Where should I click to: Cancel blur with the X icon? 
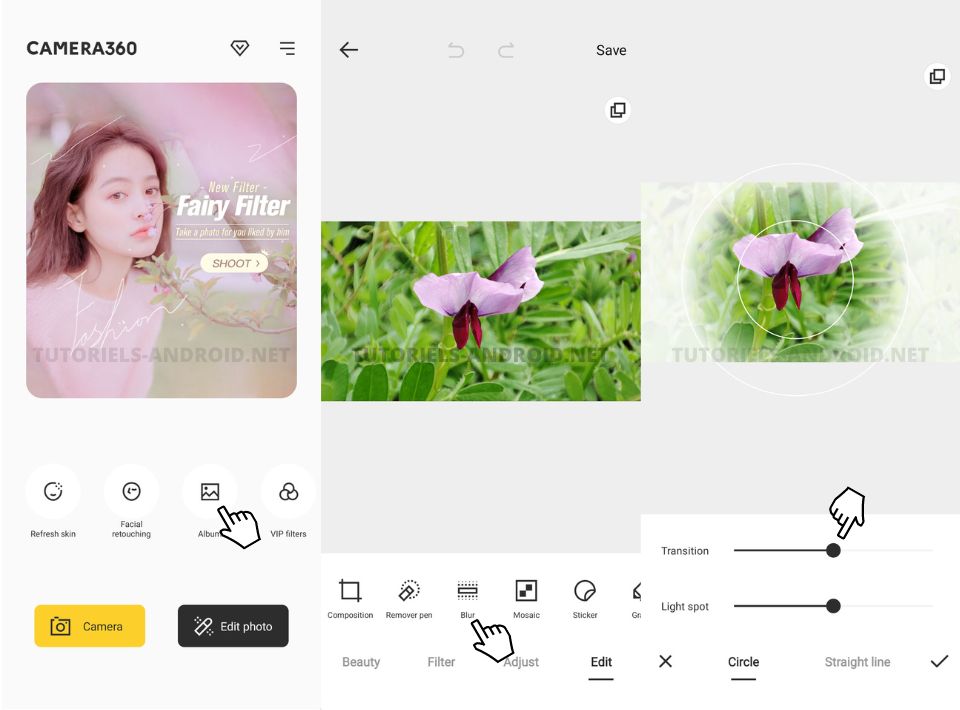(666, 661)
